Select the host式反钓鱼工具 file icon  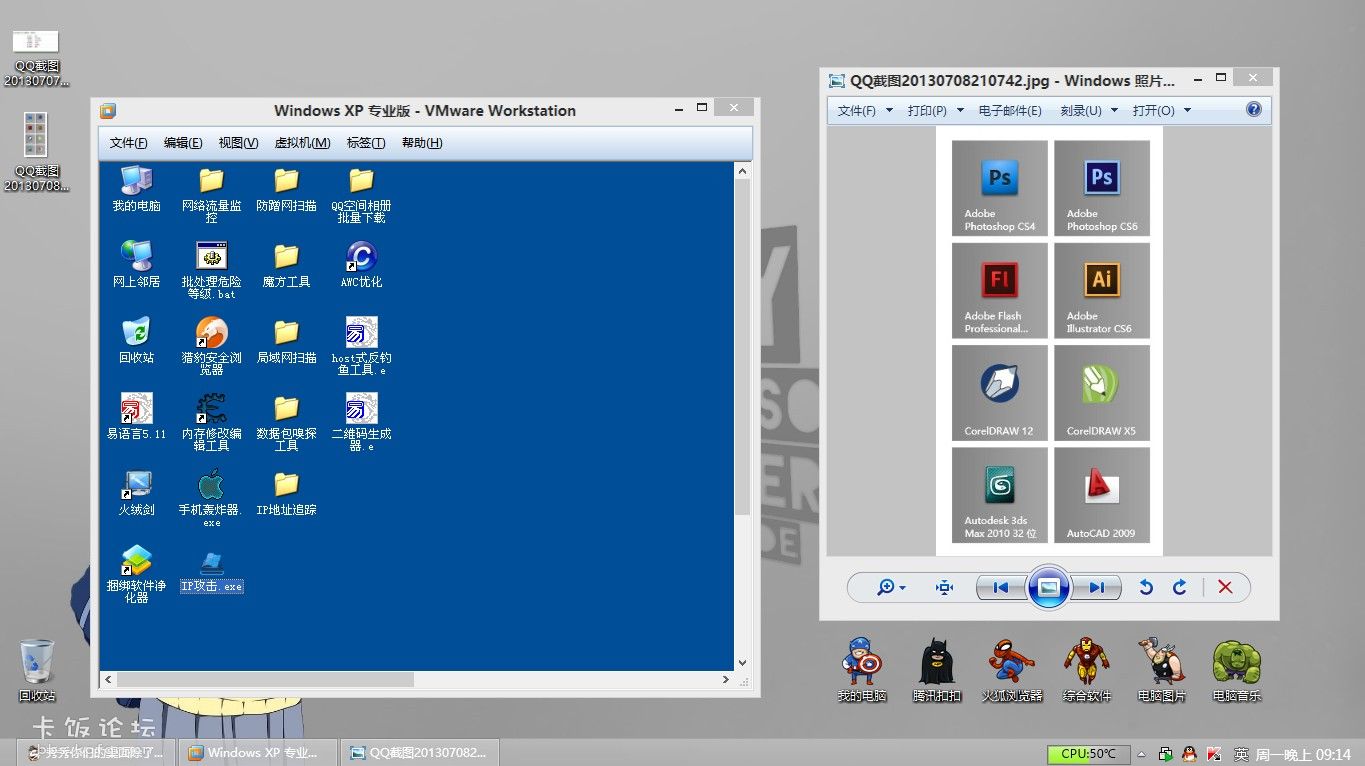361,347
